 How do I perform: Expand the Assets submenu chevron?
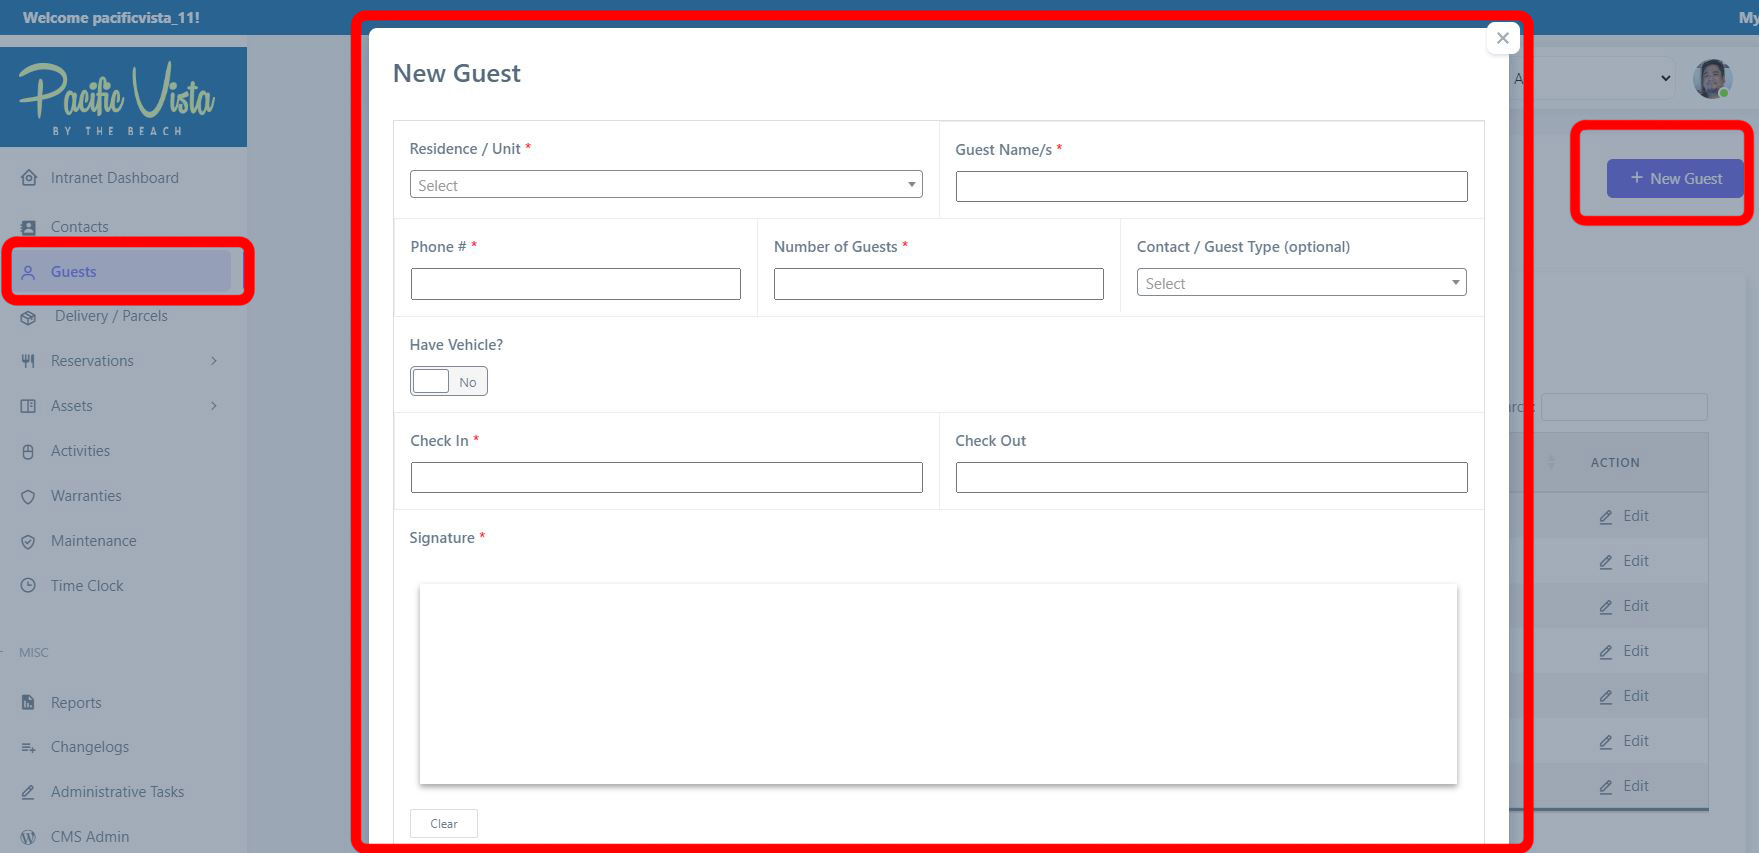pos(213,406)
